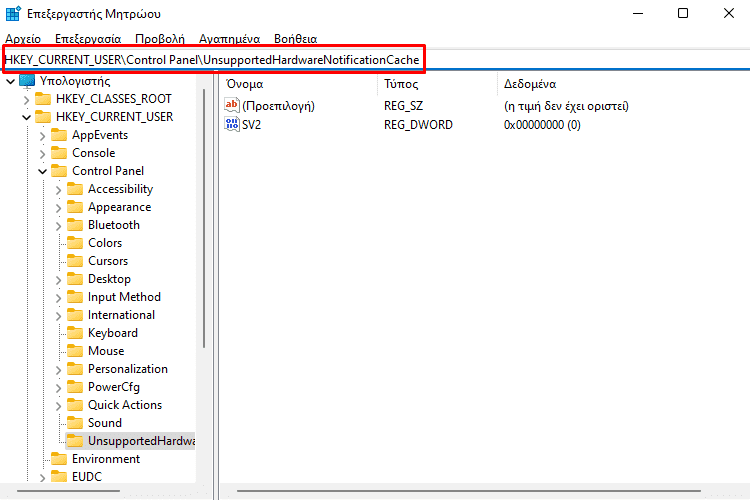Open the Προβολή menu
Viewport: 750px width, 500px height.
tap(160, 39)
